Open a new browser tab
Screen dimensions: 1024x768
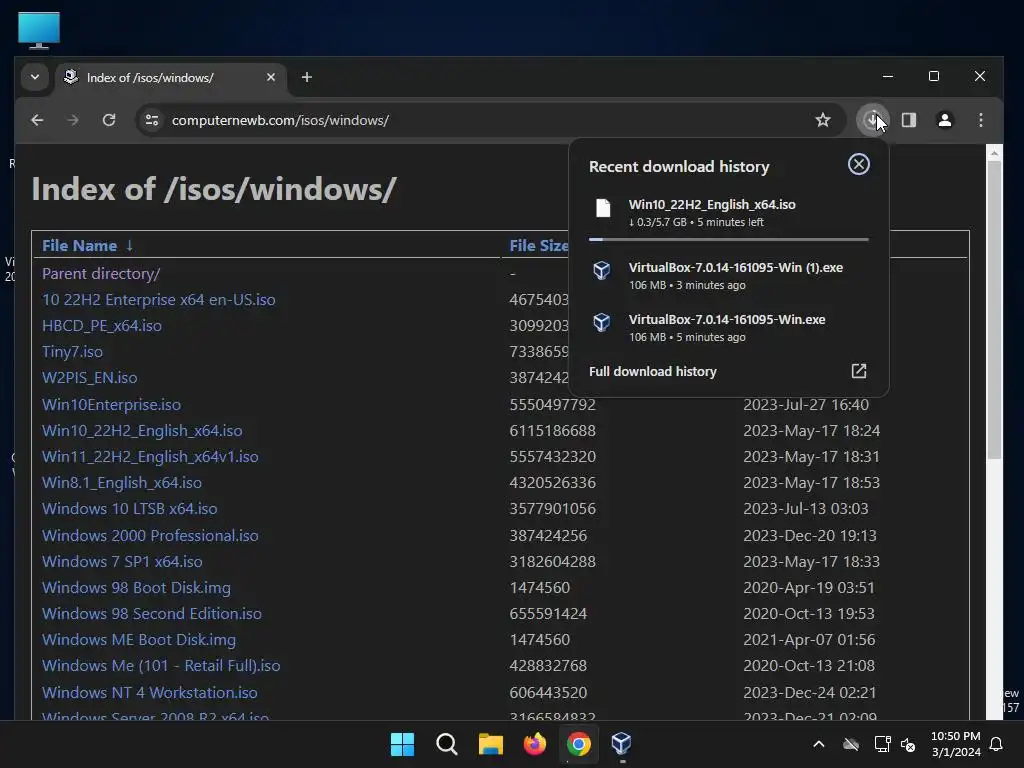(306, 77)
